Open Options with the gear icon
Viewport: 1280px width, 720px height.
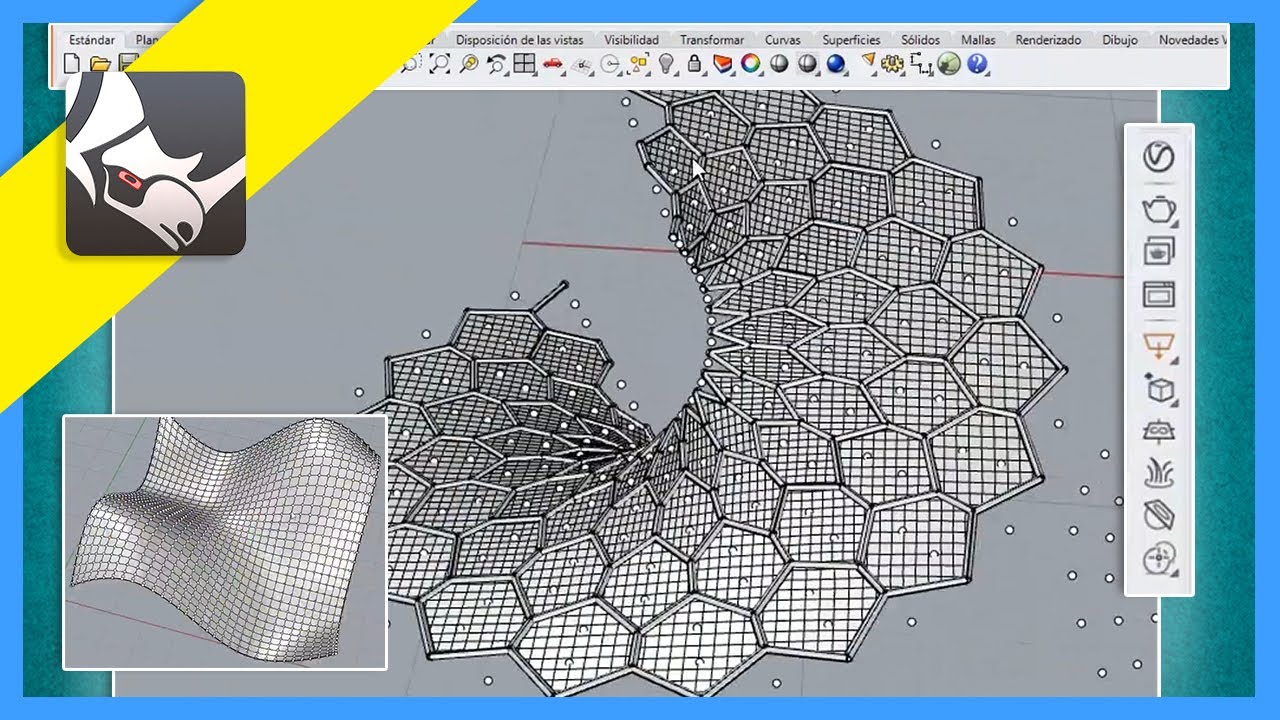(x=892, y=64)
